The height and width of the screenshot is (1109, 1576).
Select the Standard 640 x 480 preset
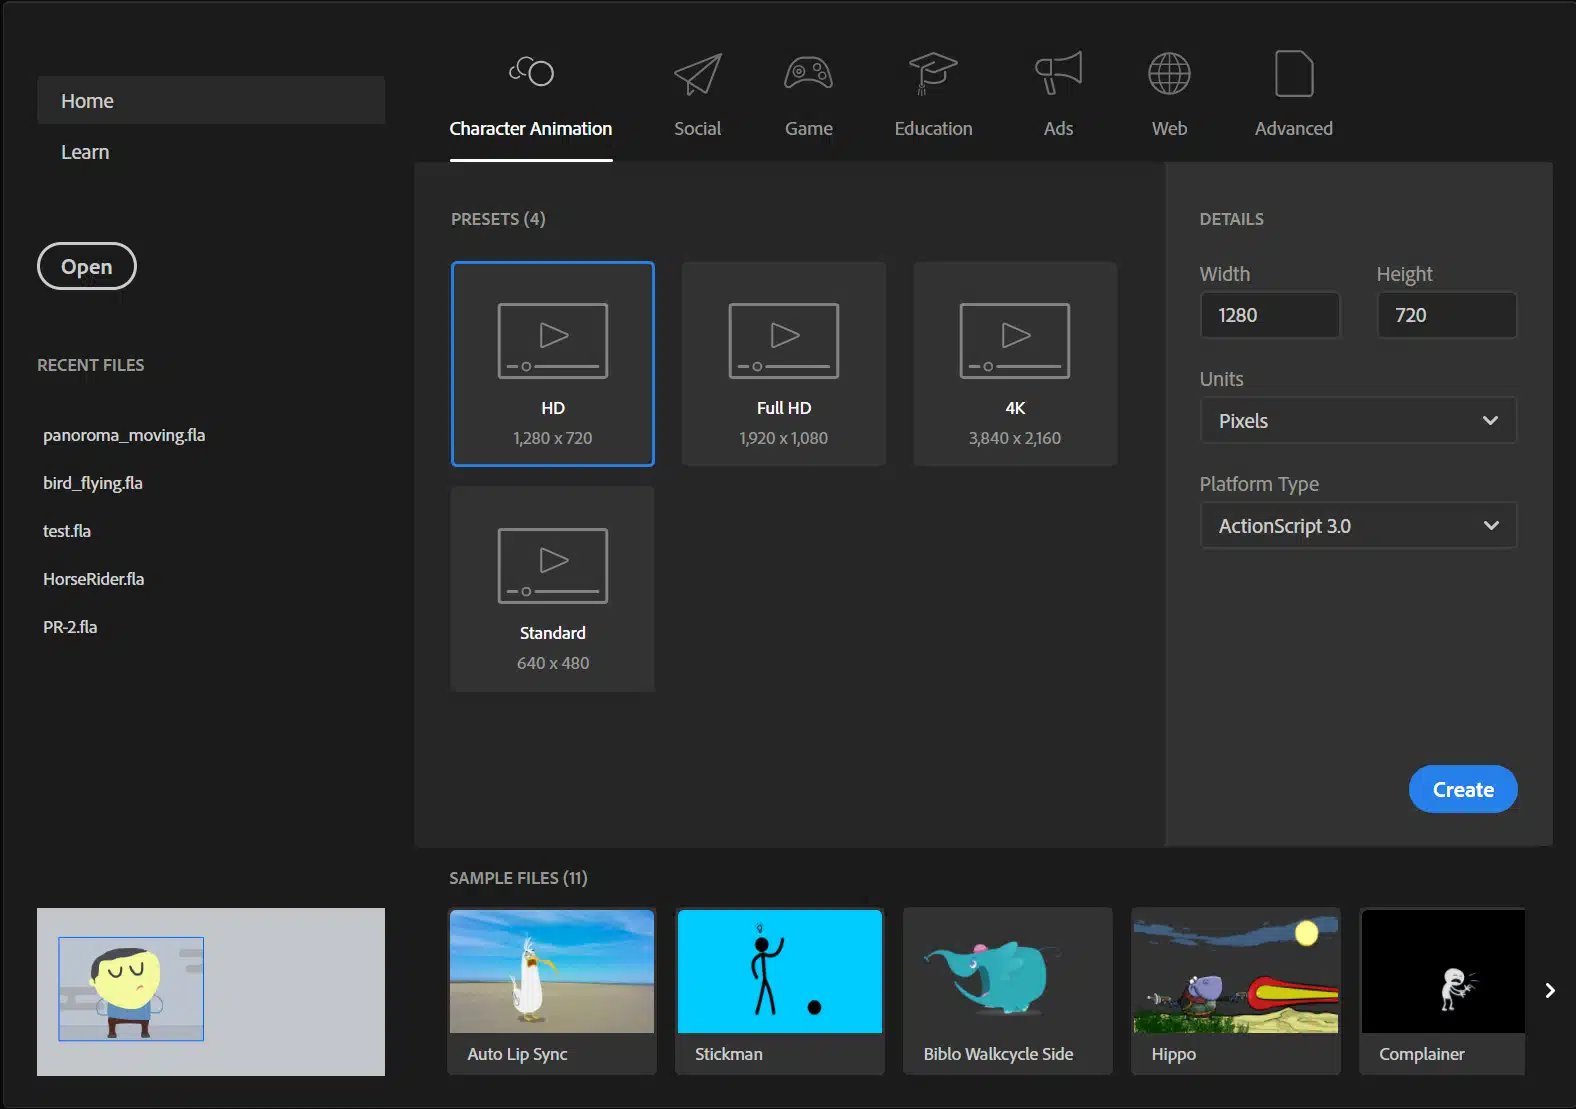(552, 589)
